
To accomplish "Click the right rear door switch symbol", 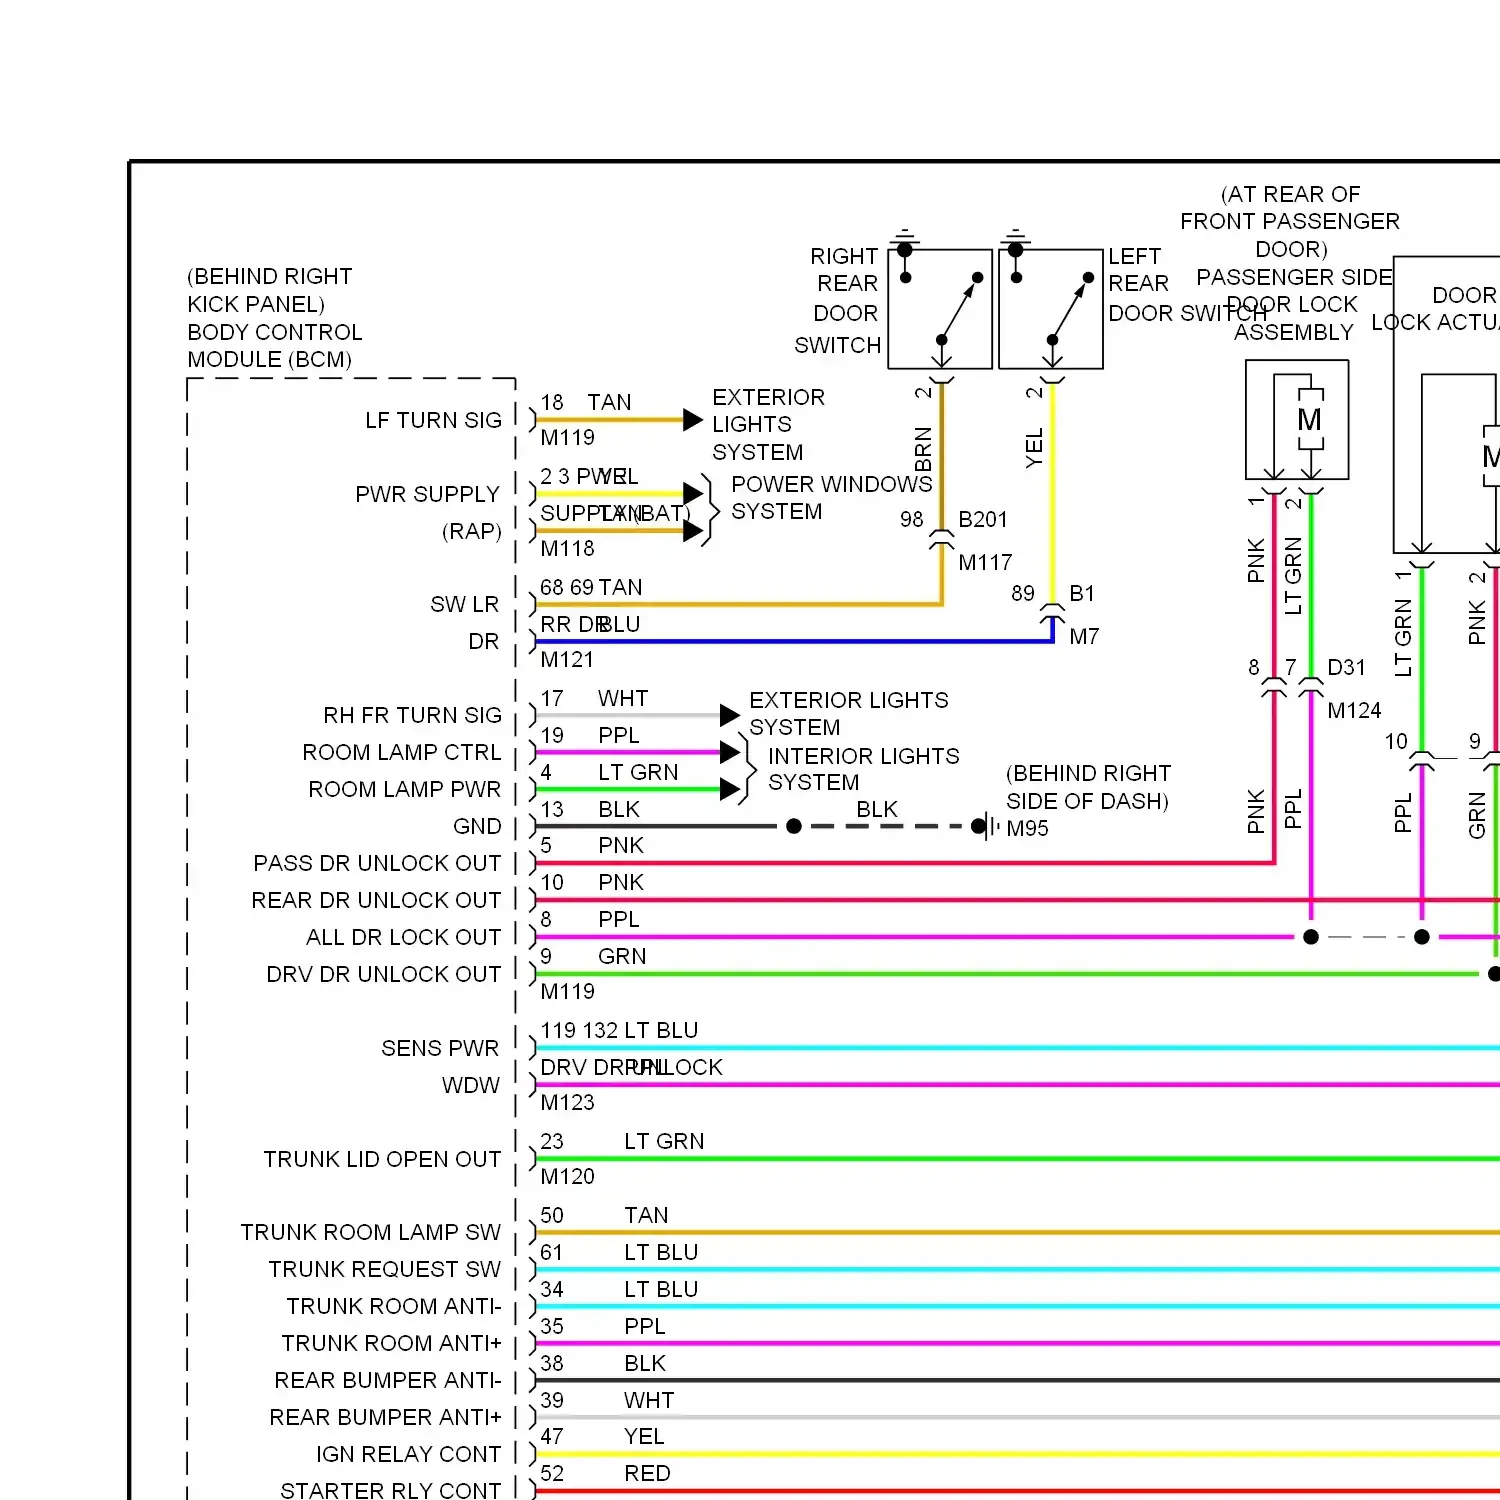I will tap(940, 309).
